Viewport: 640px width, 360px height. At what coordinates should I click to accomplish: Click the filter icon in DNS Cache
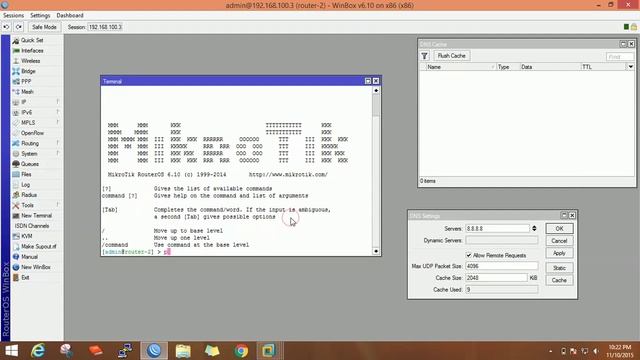424,56
